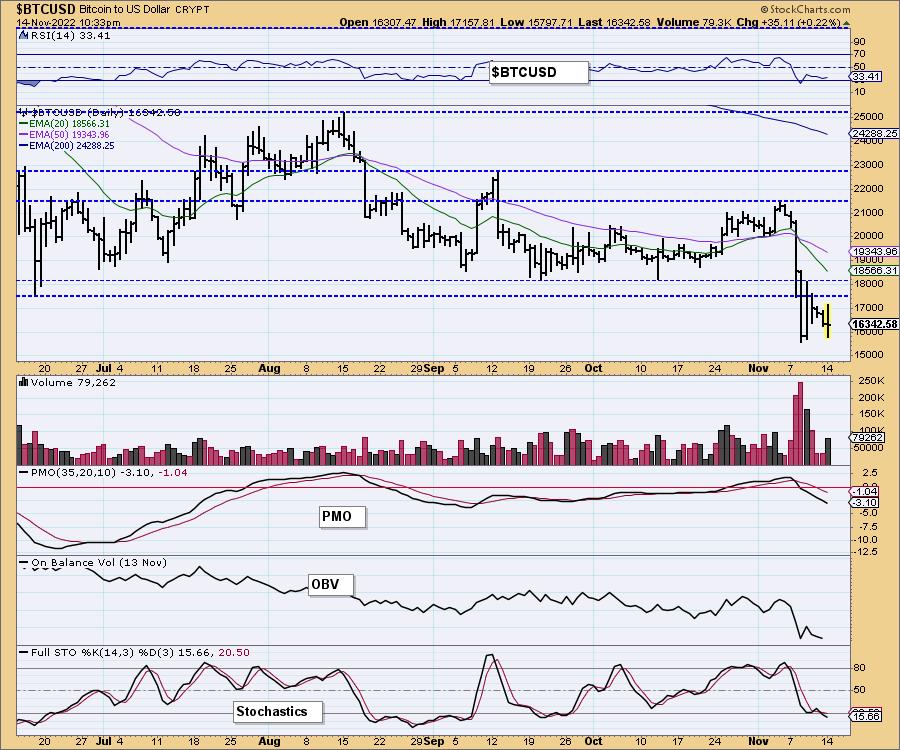Screen dimensions: 900x750
Task: Click the 24288.25 EMA value tag
Action: [x=873, y=134]
